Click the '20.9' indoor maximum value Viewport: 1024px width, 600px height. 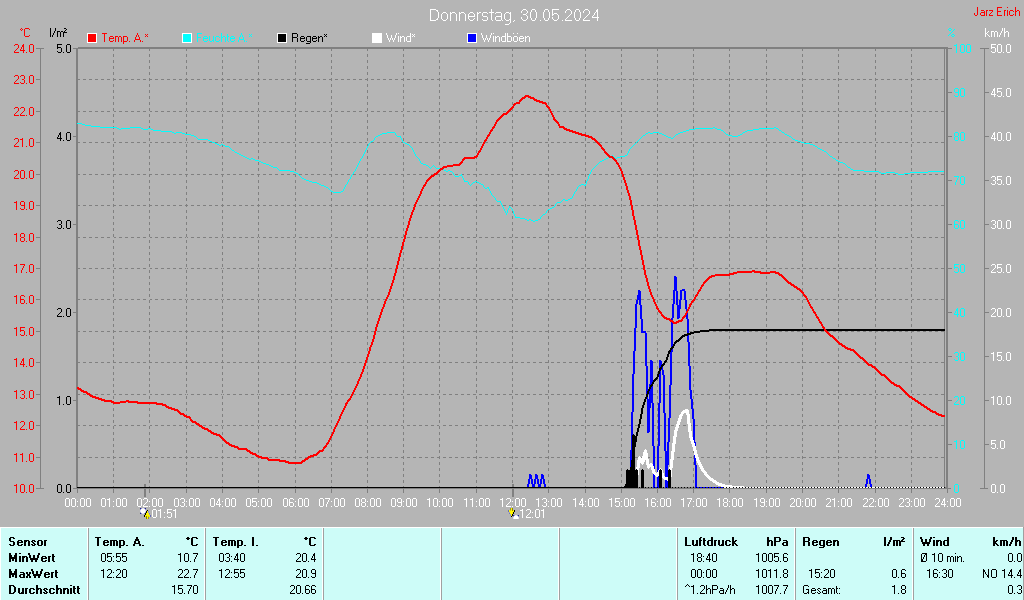pyautogui.click(x=306, y=574)
